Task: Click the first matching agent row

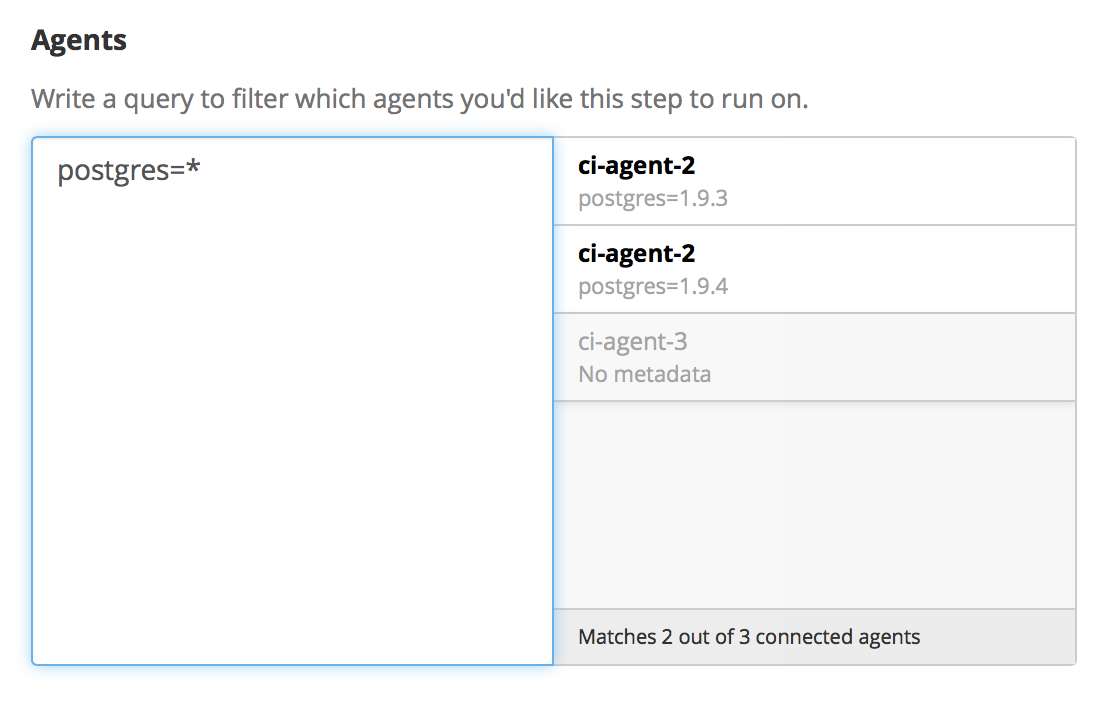Action: 815,182
